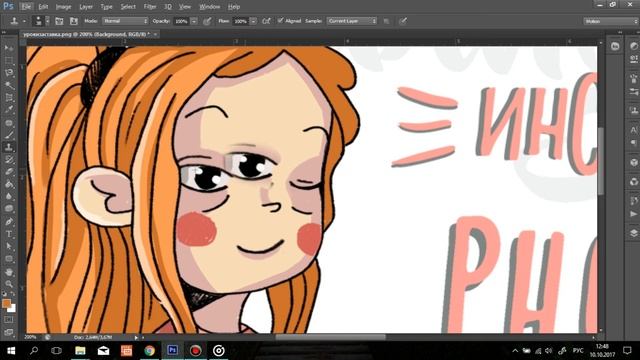Toggle the Aligned checkbox

coord(280,20)
